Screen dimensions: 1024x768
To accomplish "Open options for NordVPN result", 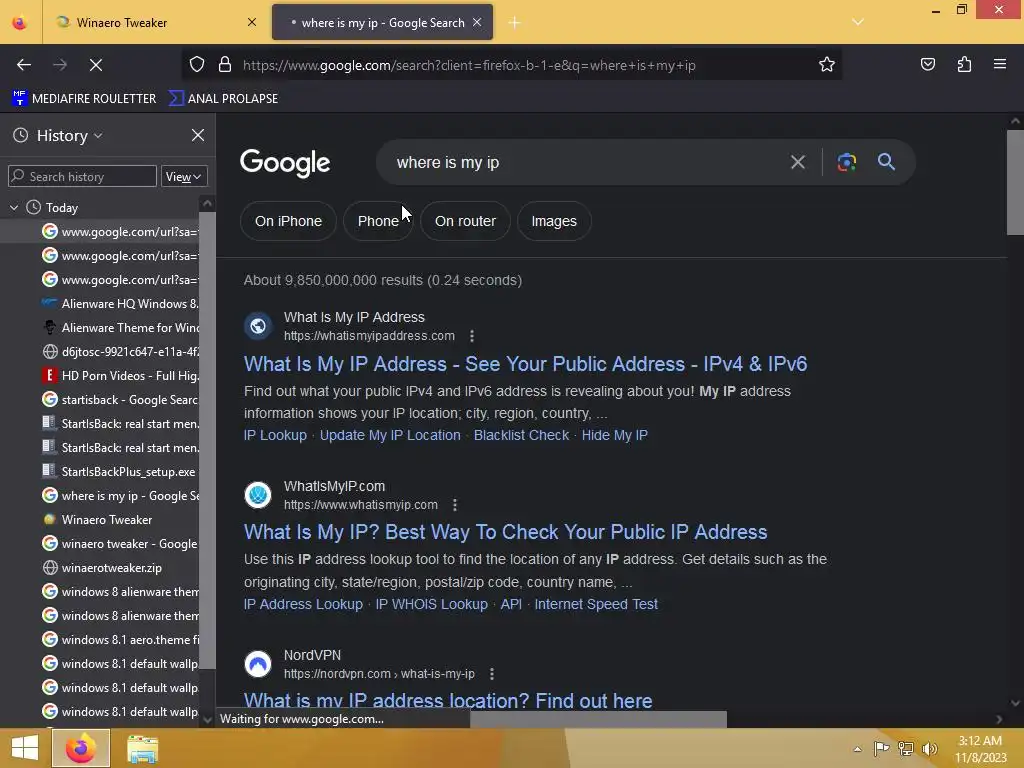I will pos(491,674).
